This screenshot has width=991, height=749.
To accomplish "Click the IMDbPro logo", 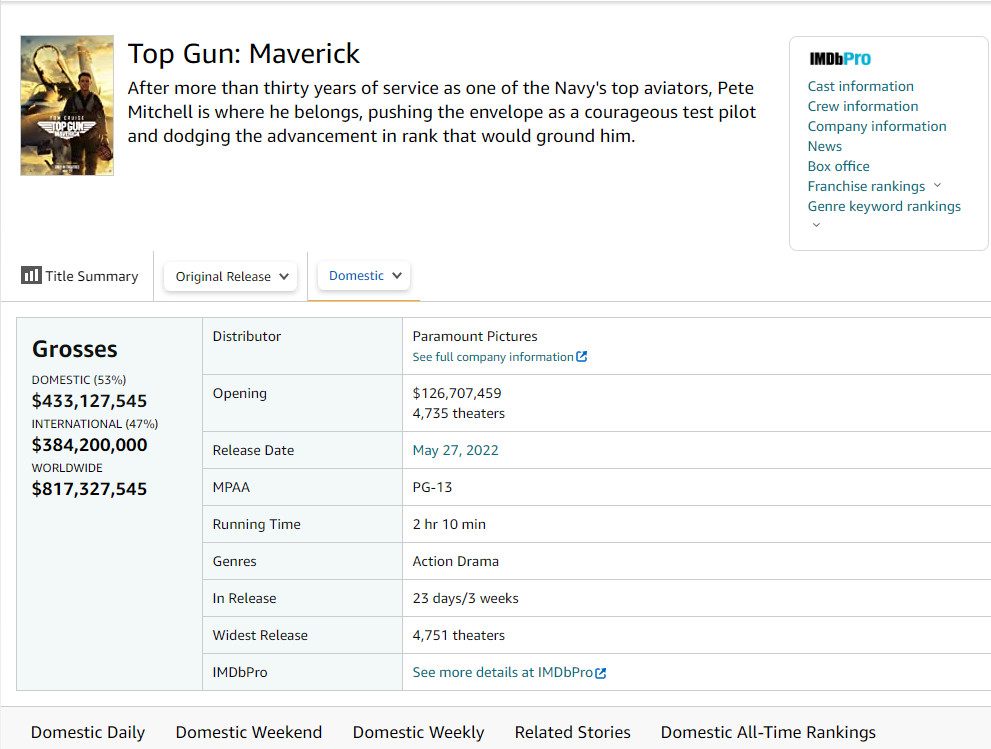I will [840, 59].
